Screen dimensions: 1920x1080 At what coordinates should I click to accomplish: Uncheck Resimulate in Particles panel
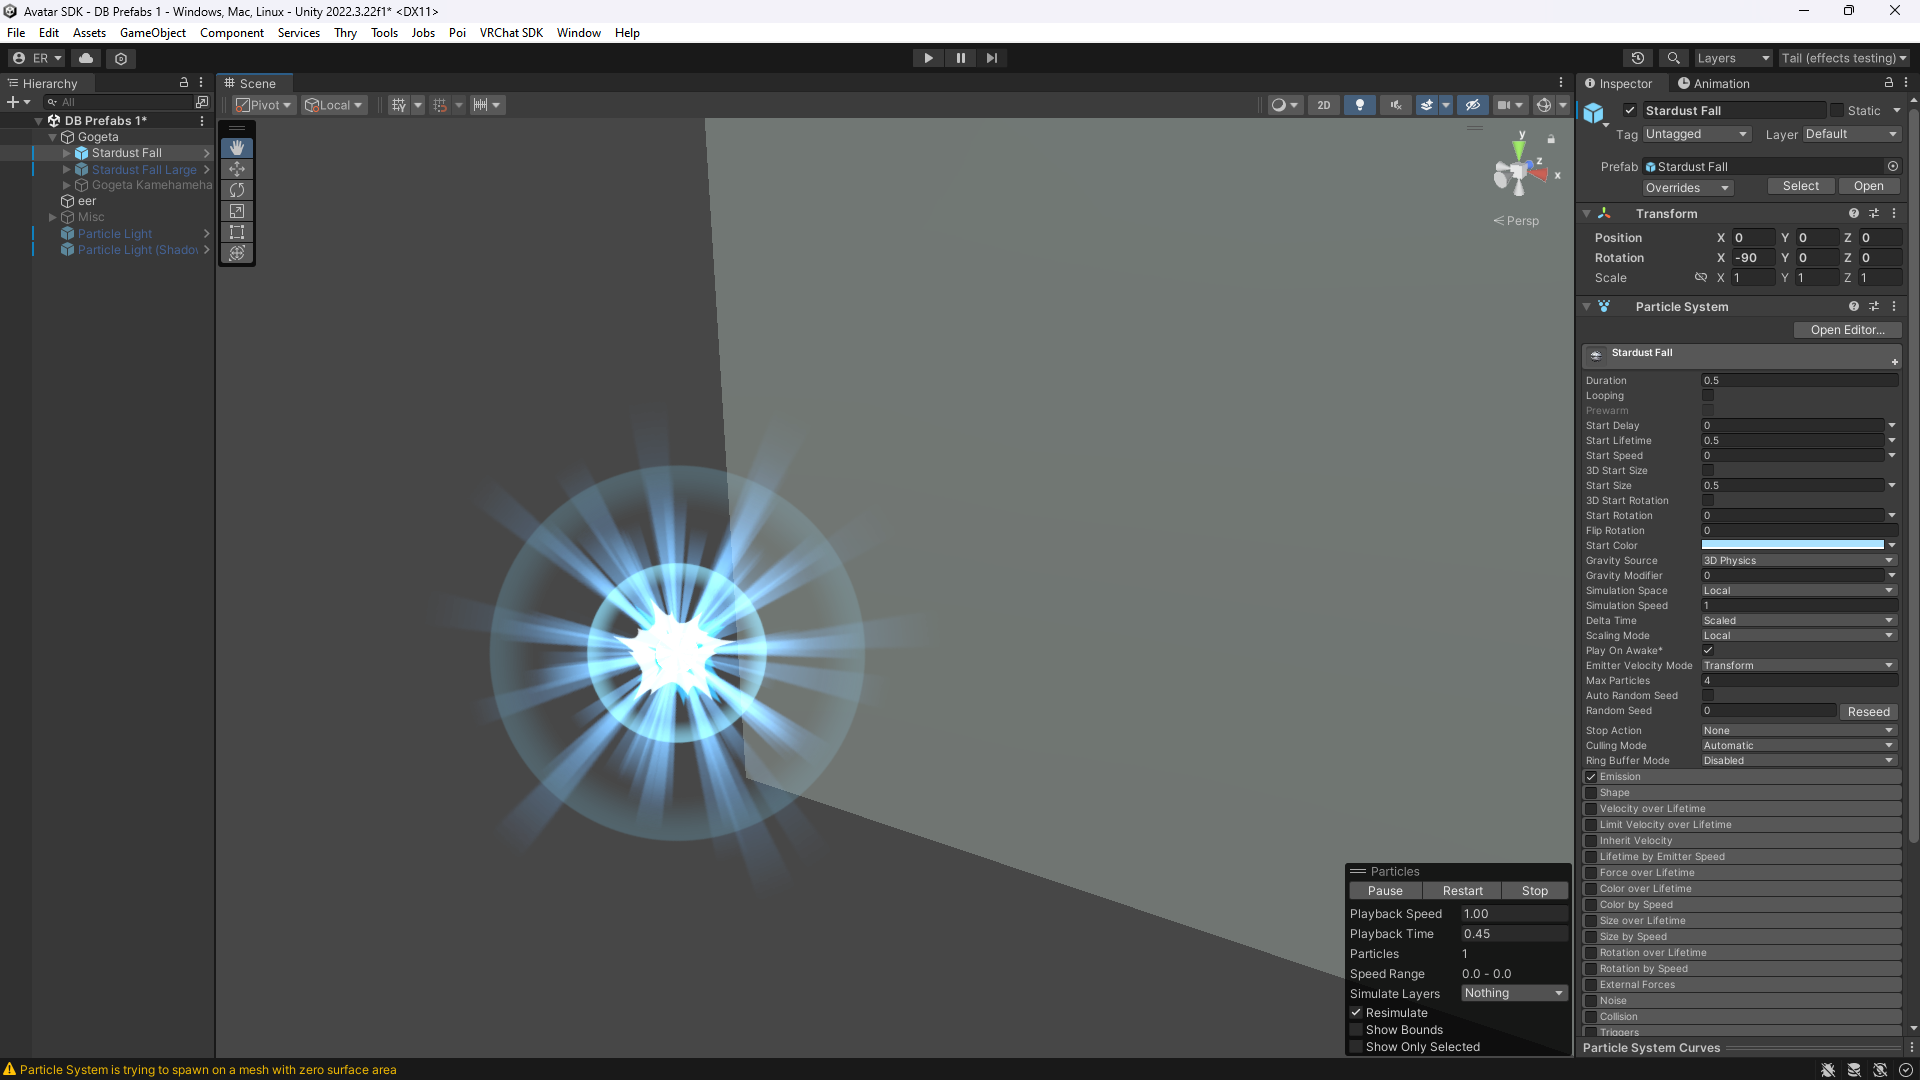tap(1357, 1013)
